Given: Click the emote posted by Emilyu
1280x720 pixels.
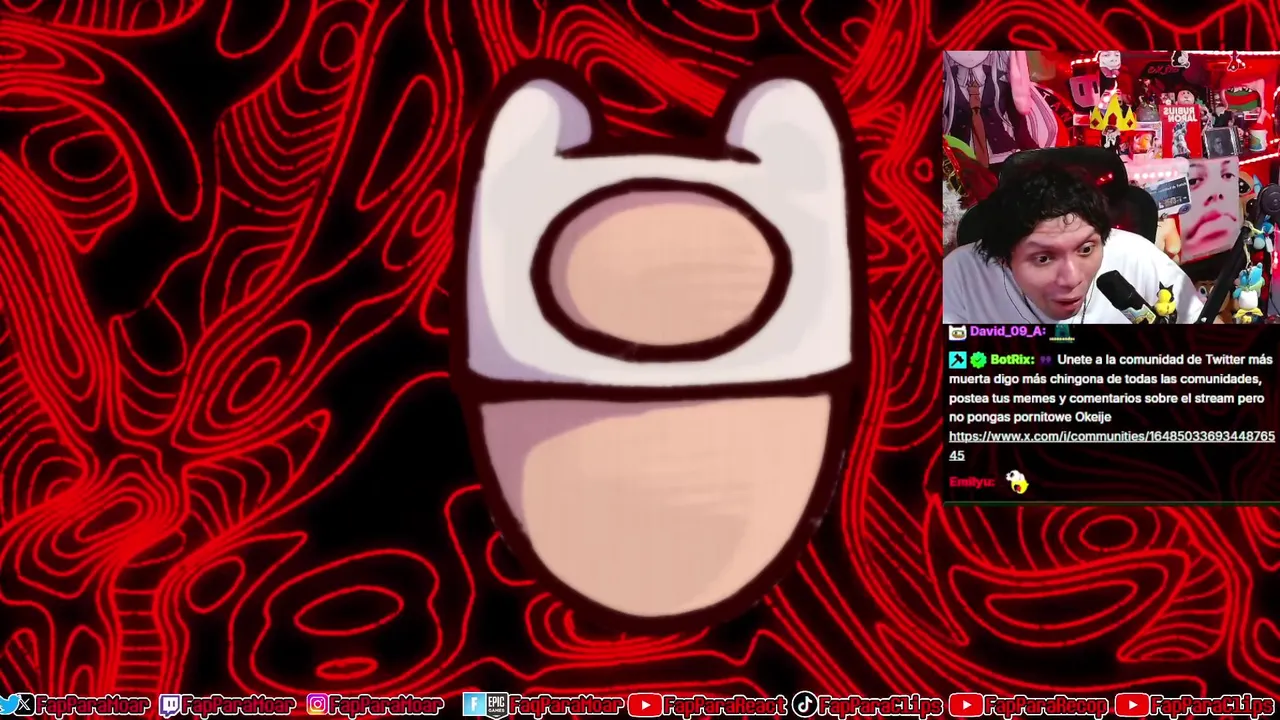Looking at the screenshot, I should (1017, 482).
